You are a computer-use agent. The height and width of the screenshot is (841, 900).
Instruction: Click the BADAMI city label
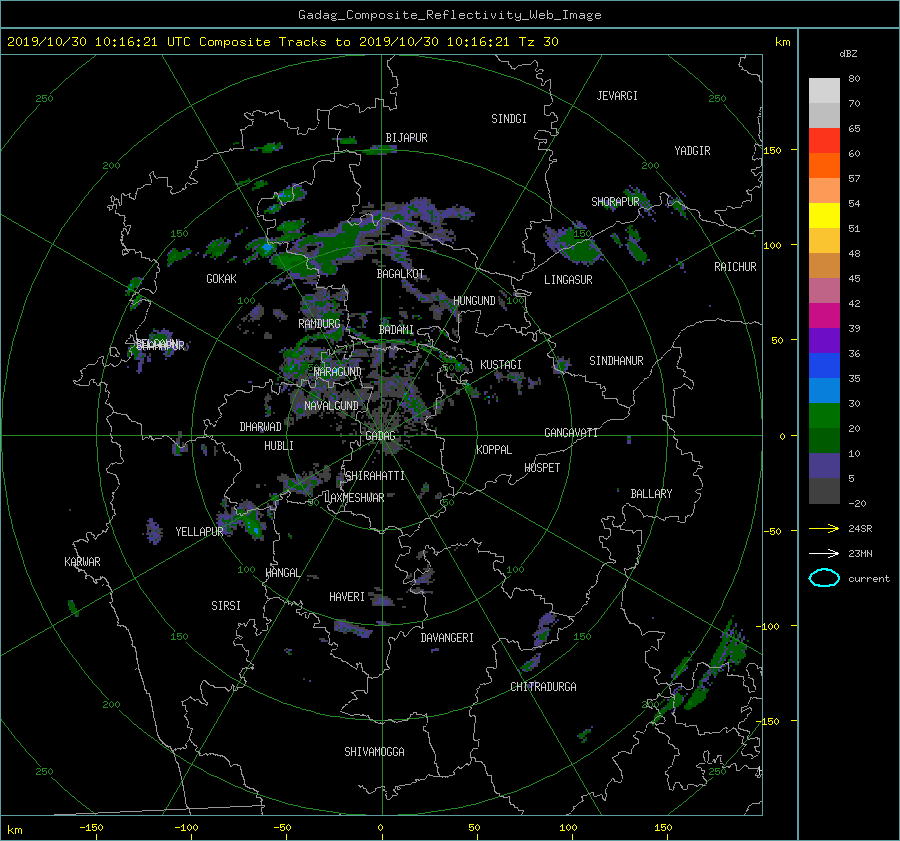396,330
